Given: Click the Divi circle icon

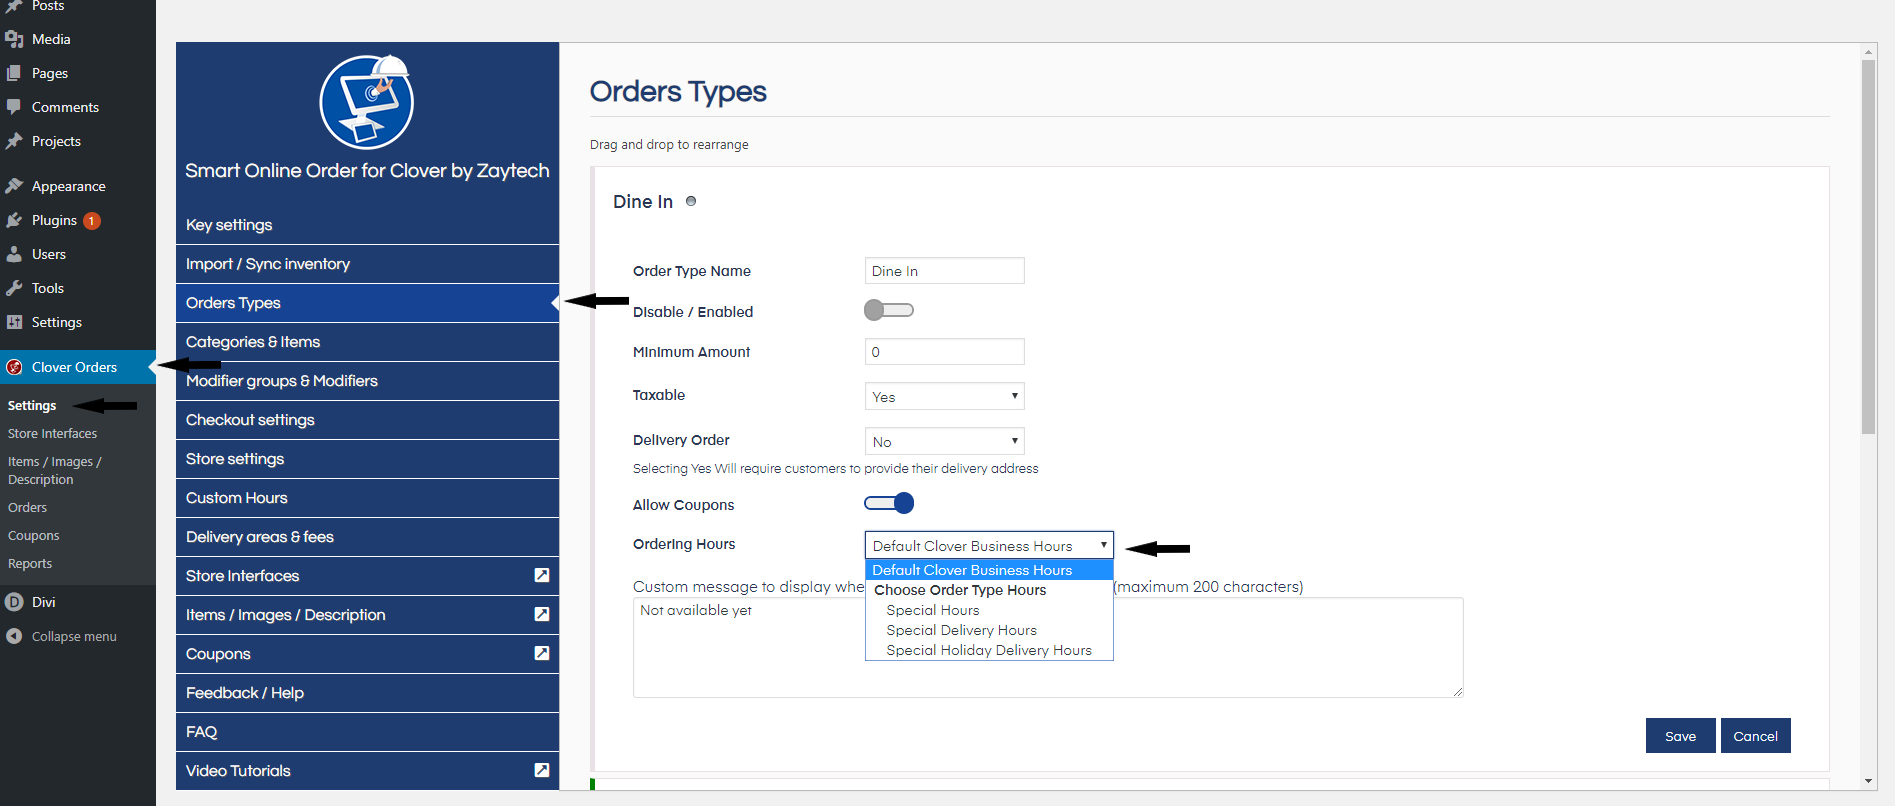Looking at the screenshot, I should click(x=14, y=602).
